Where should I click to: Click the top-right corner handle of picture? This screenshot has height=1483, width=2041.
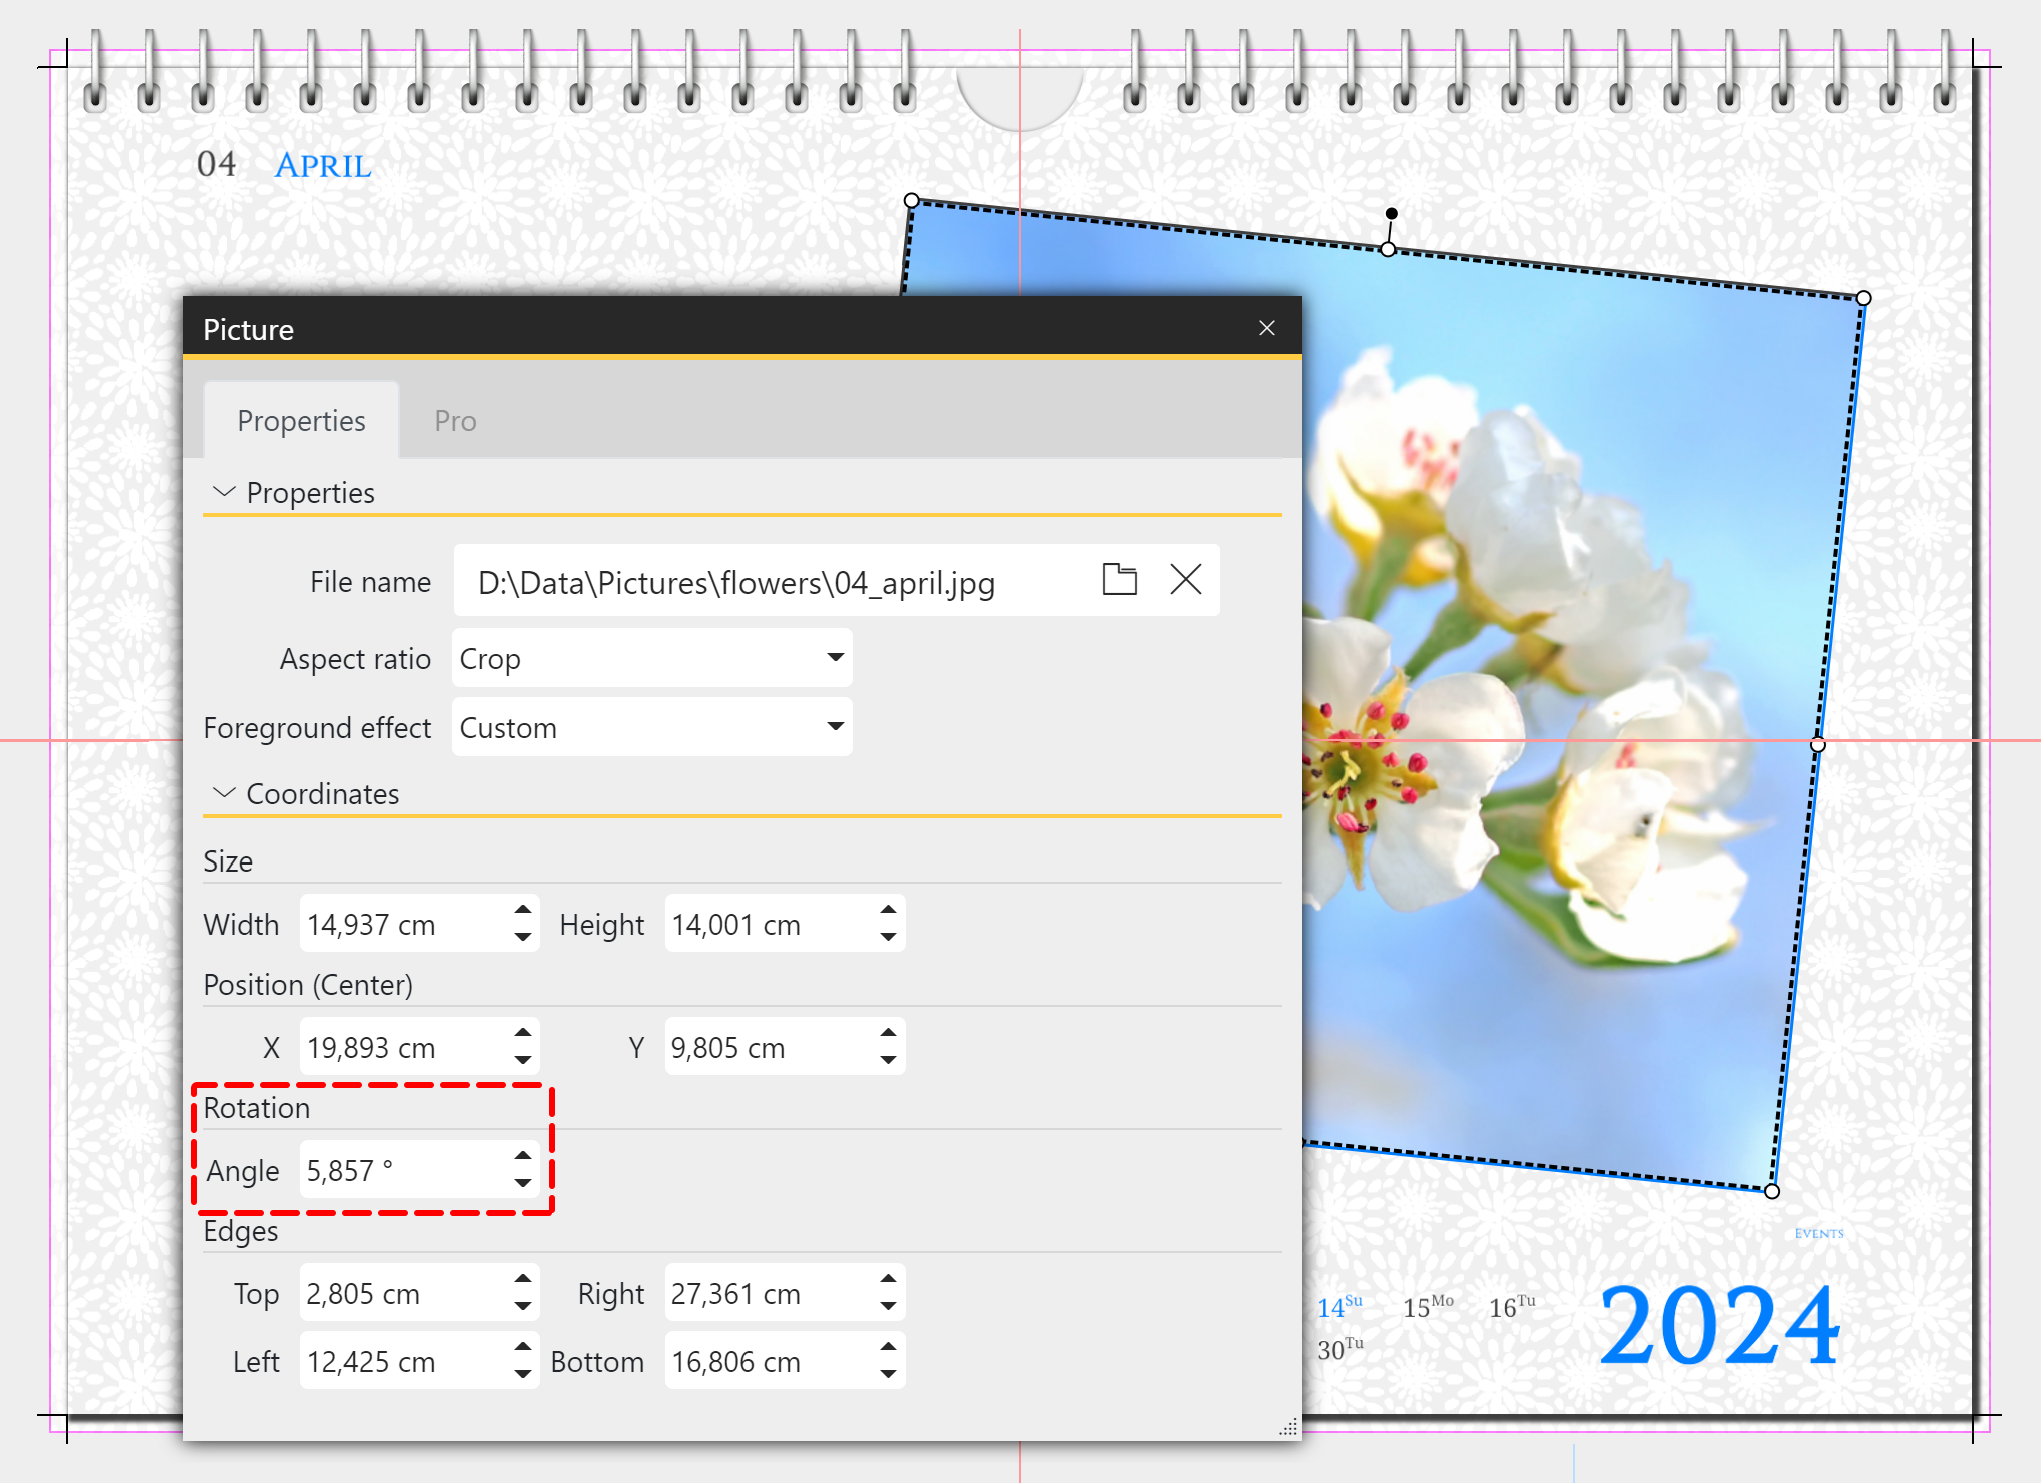click(1863, 298)
